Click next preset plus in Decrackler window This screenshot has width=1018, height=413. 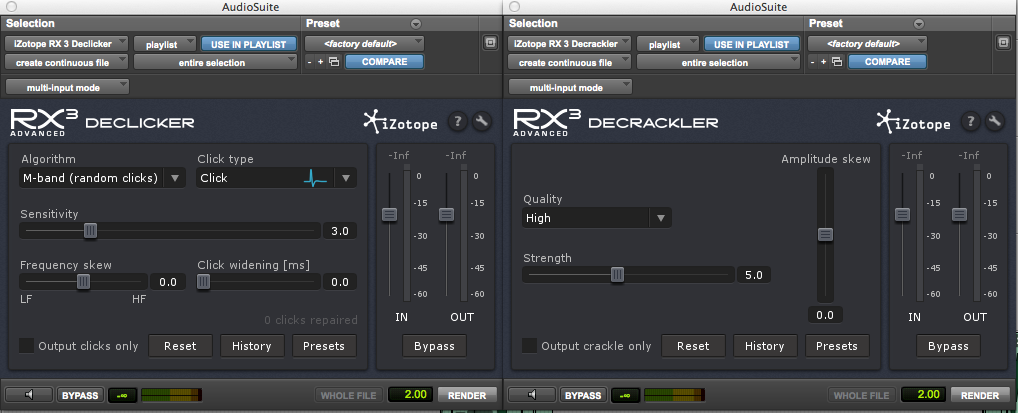click(x=824, y=62)
